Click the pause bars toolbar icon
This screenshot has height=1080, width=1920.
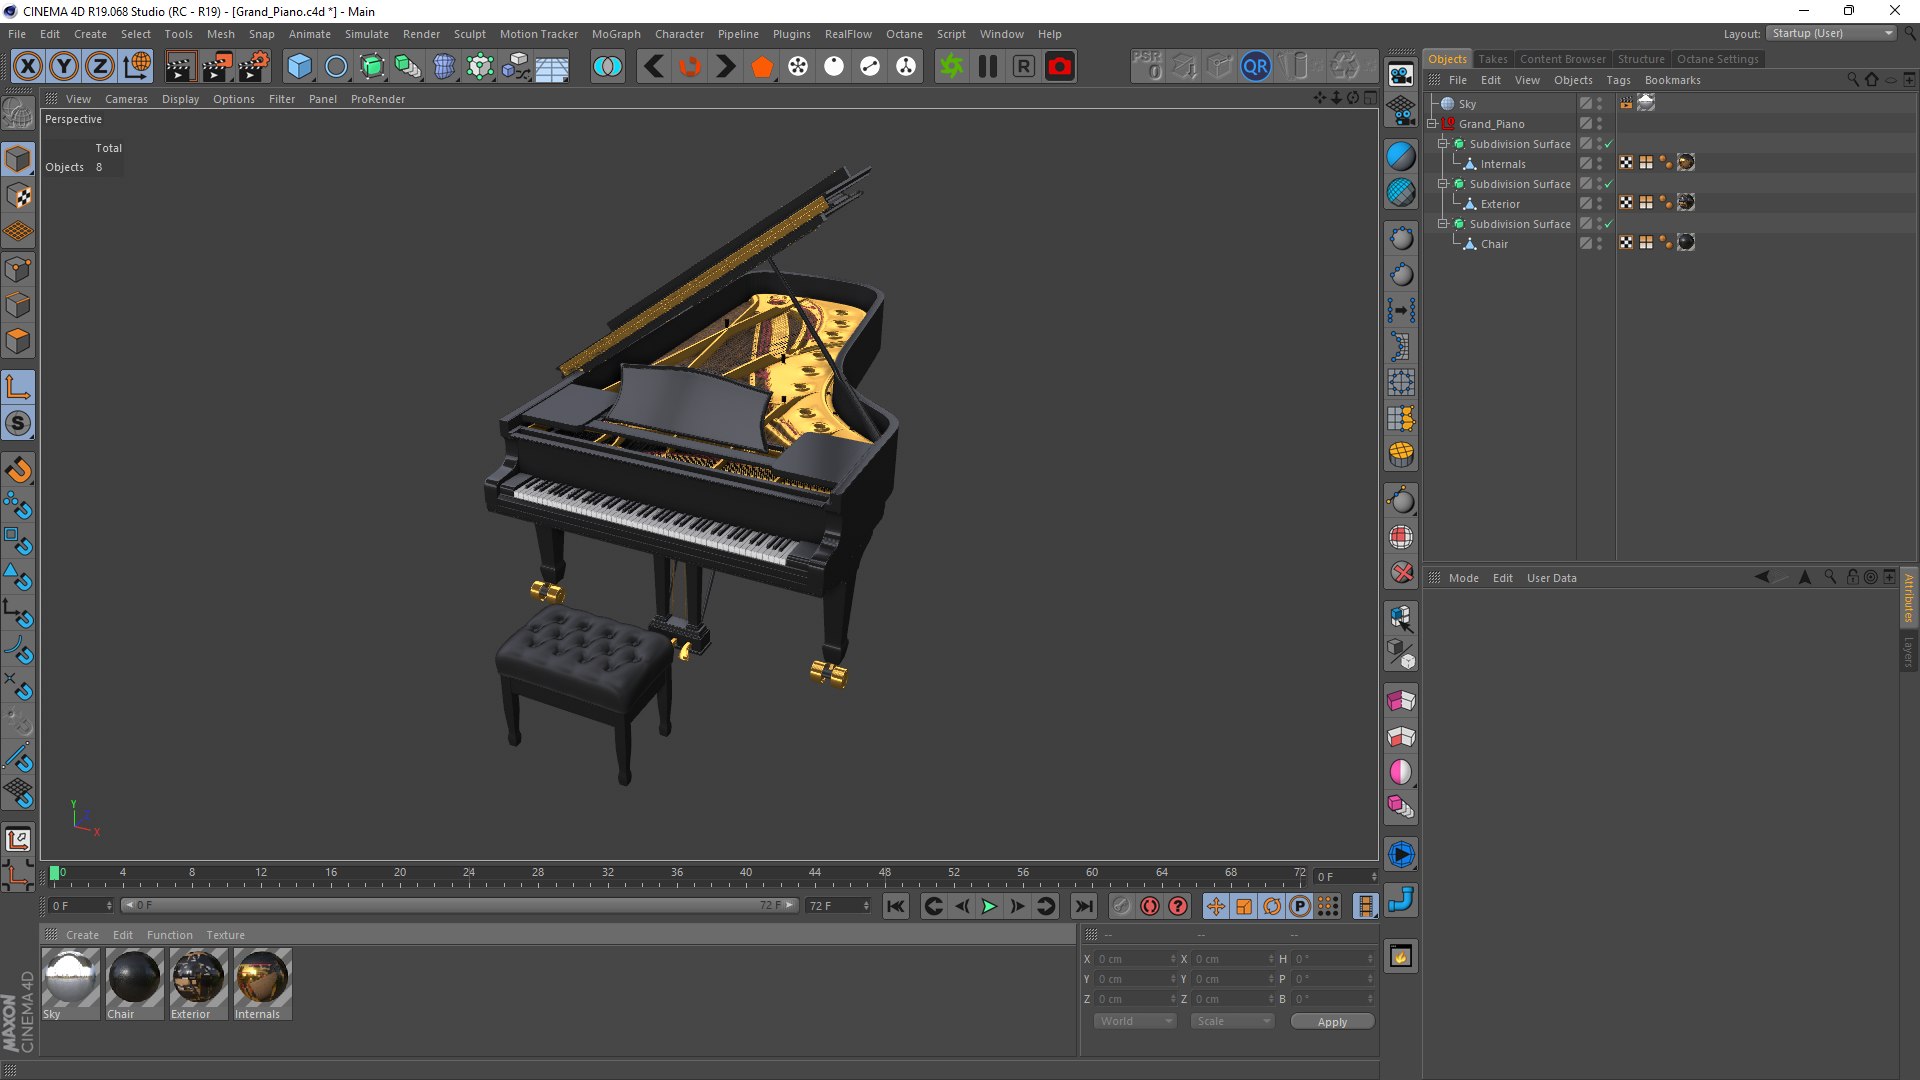(987, 67)
